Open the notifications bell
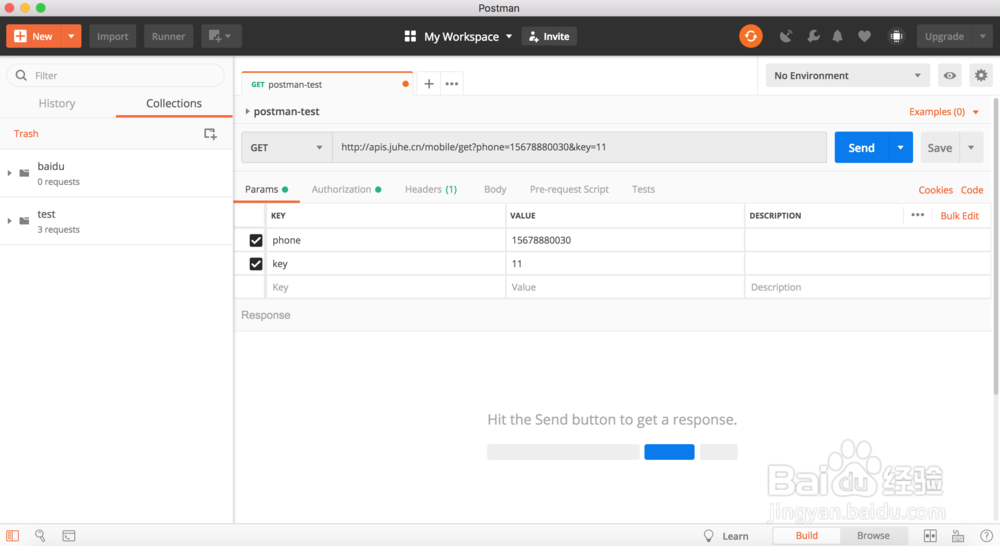Screen dimensions: 1000x546 (x=837, y=36)
